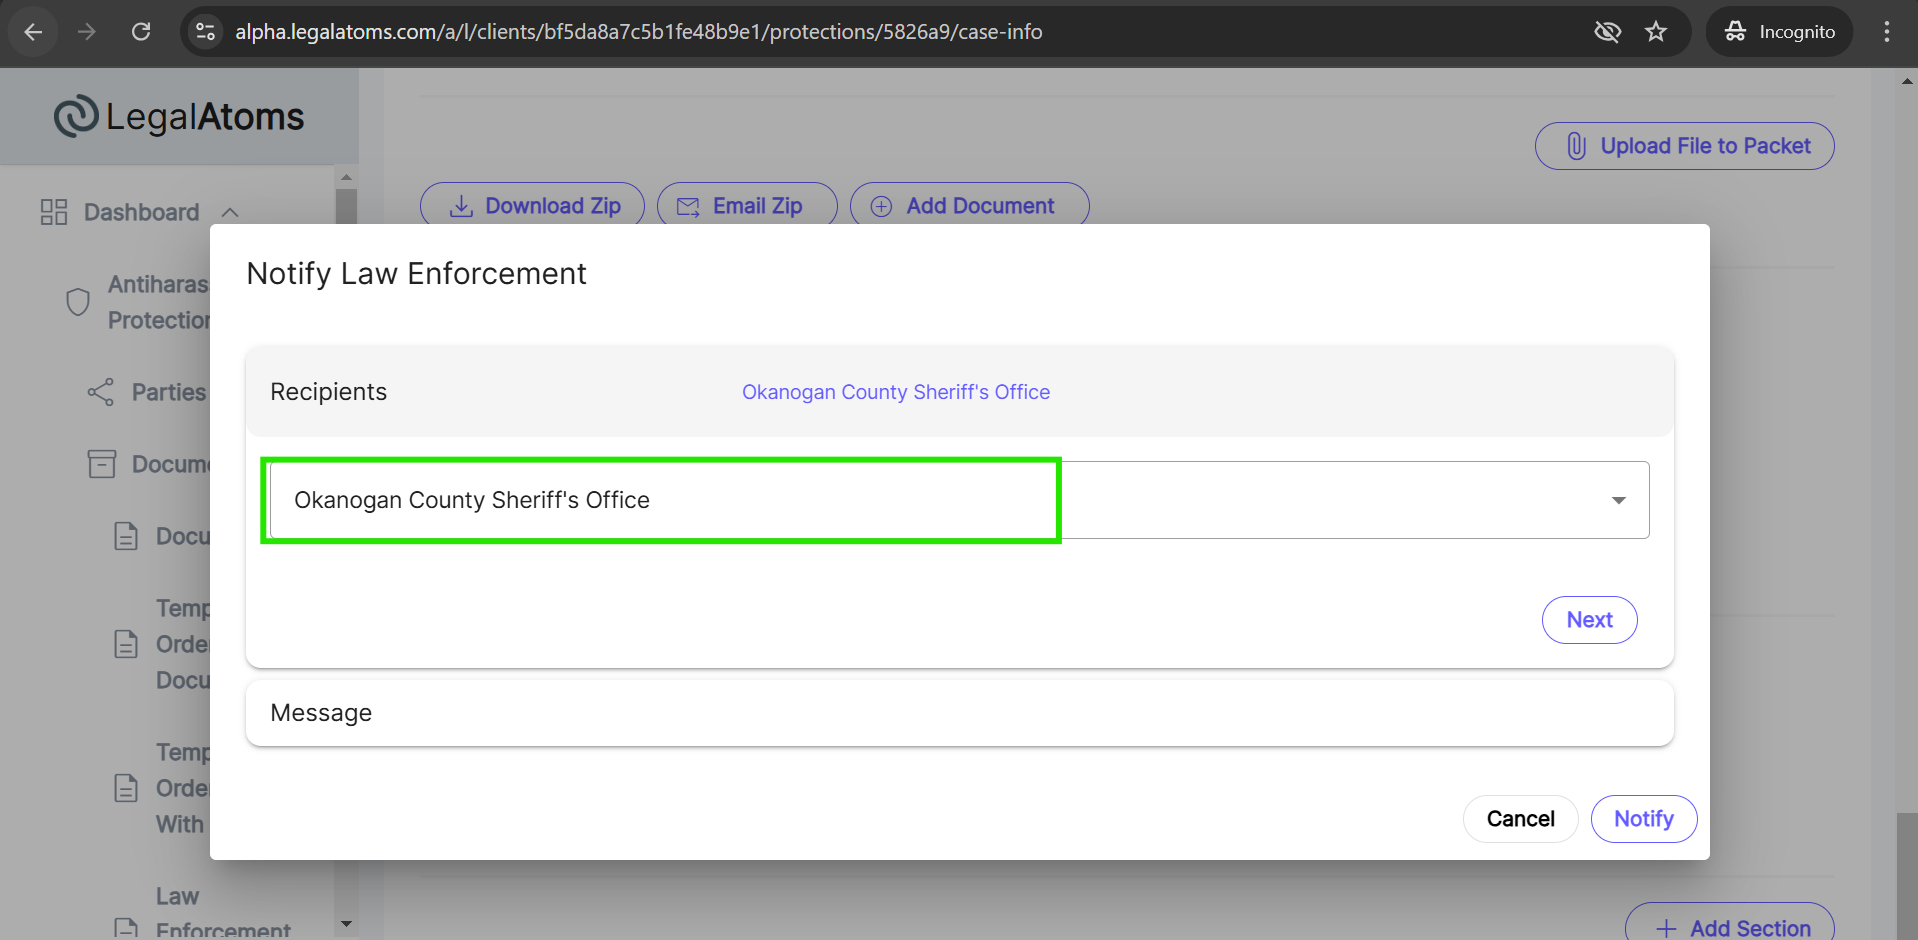Click Okanogan County Sheriff's Office recipient link
Viewport: 1918px width, 940px height.
896,392
